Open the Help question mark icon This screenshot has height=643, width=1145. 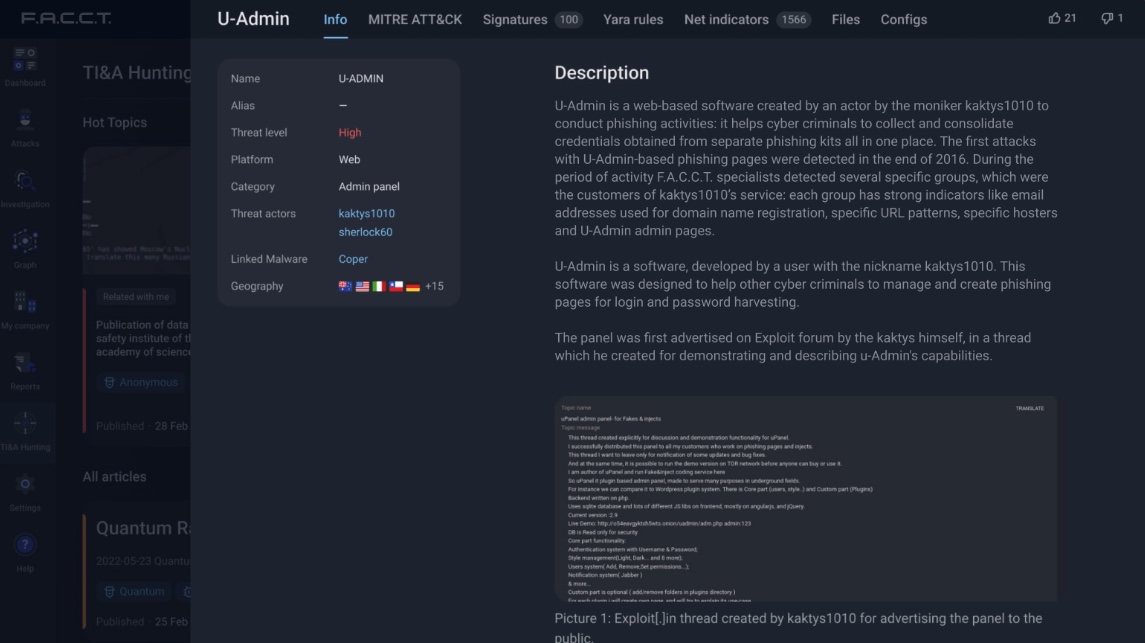[25, 546]
